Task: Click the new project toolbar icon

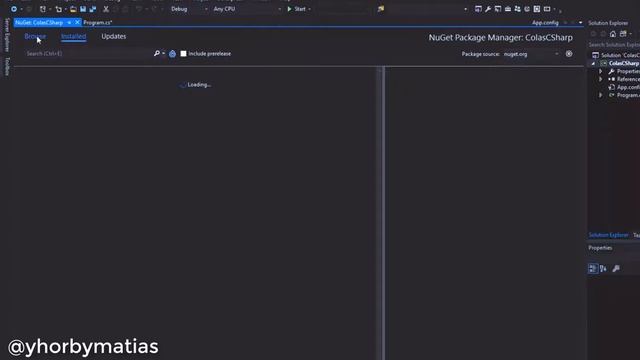Action: pos(43,9)
